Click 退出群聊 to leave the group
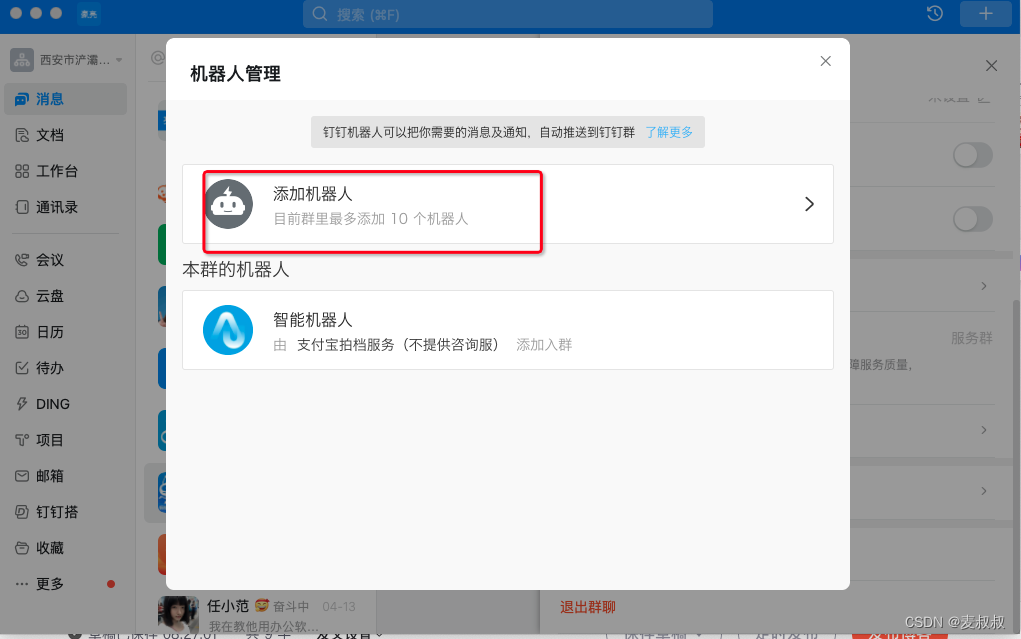 [x=587, y=607]
